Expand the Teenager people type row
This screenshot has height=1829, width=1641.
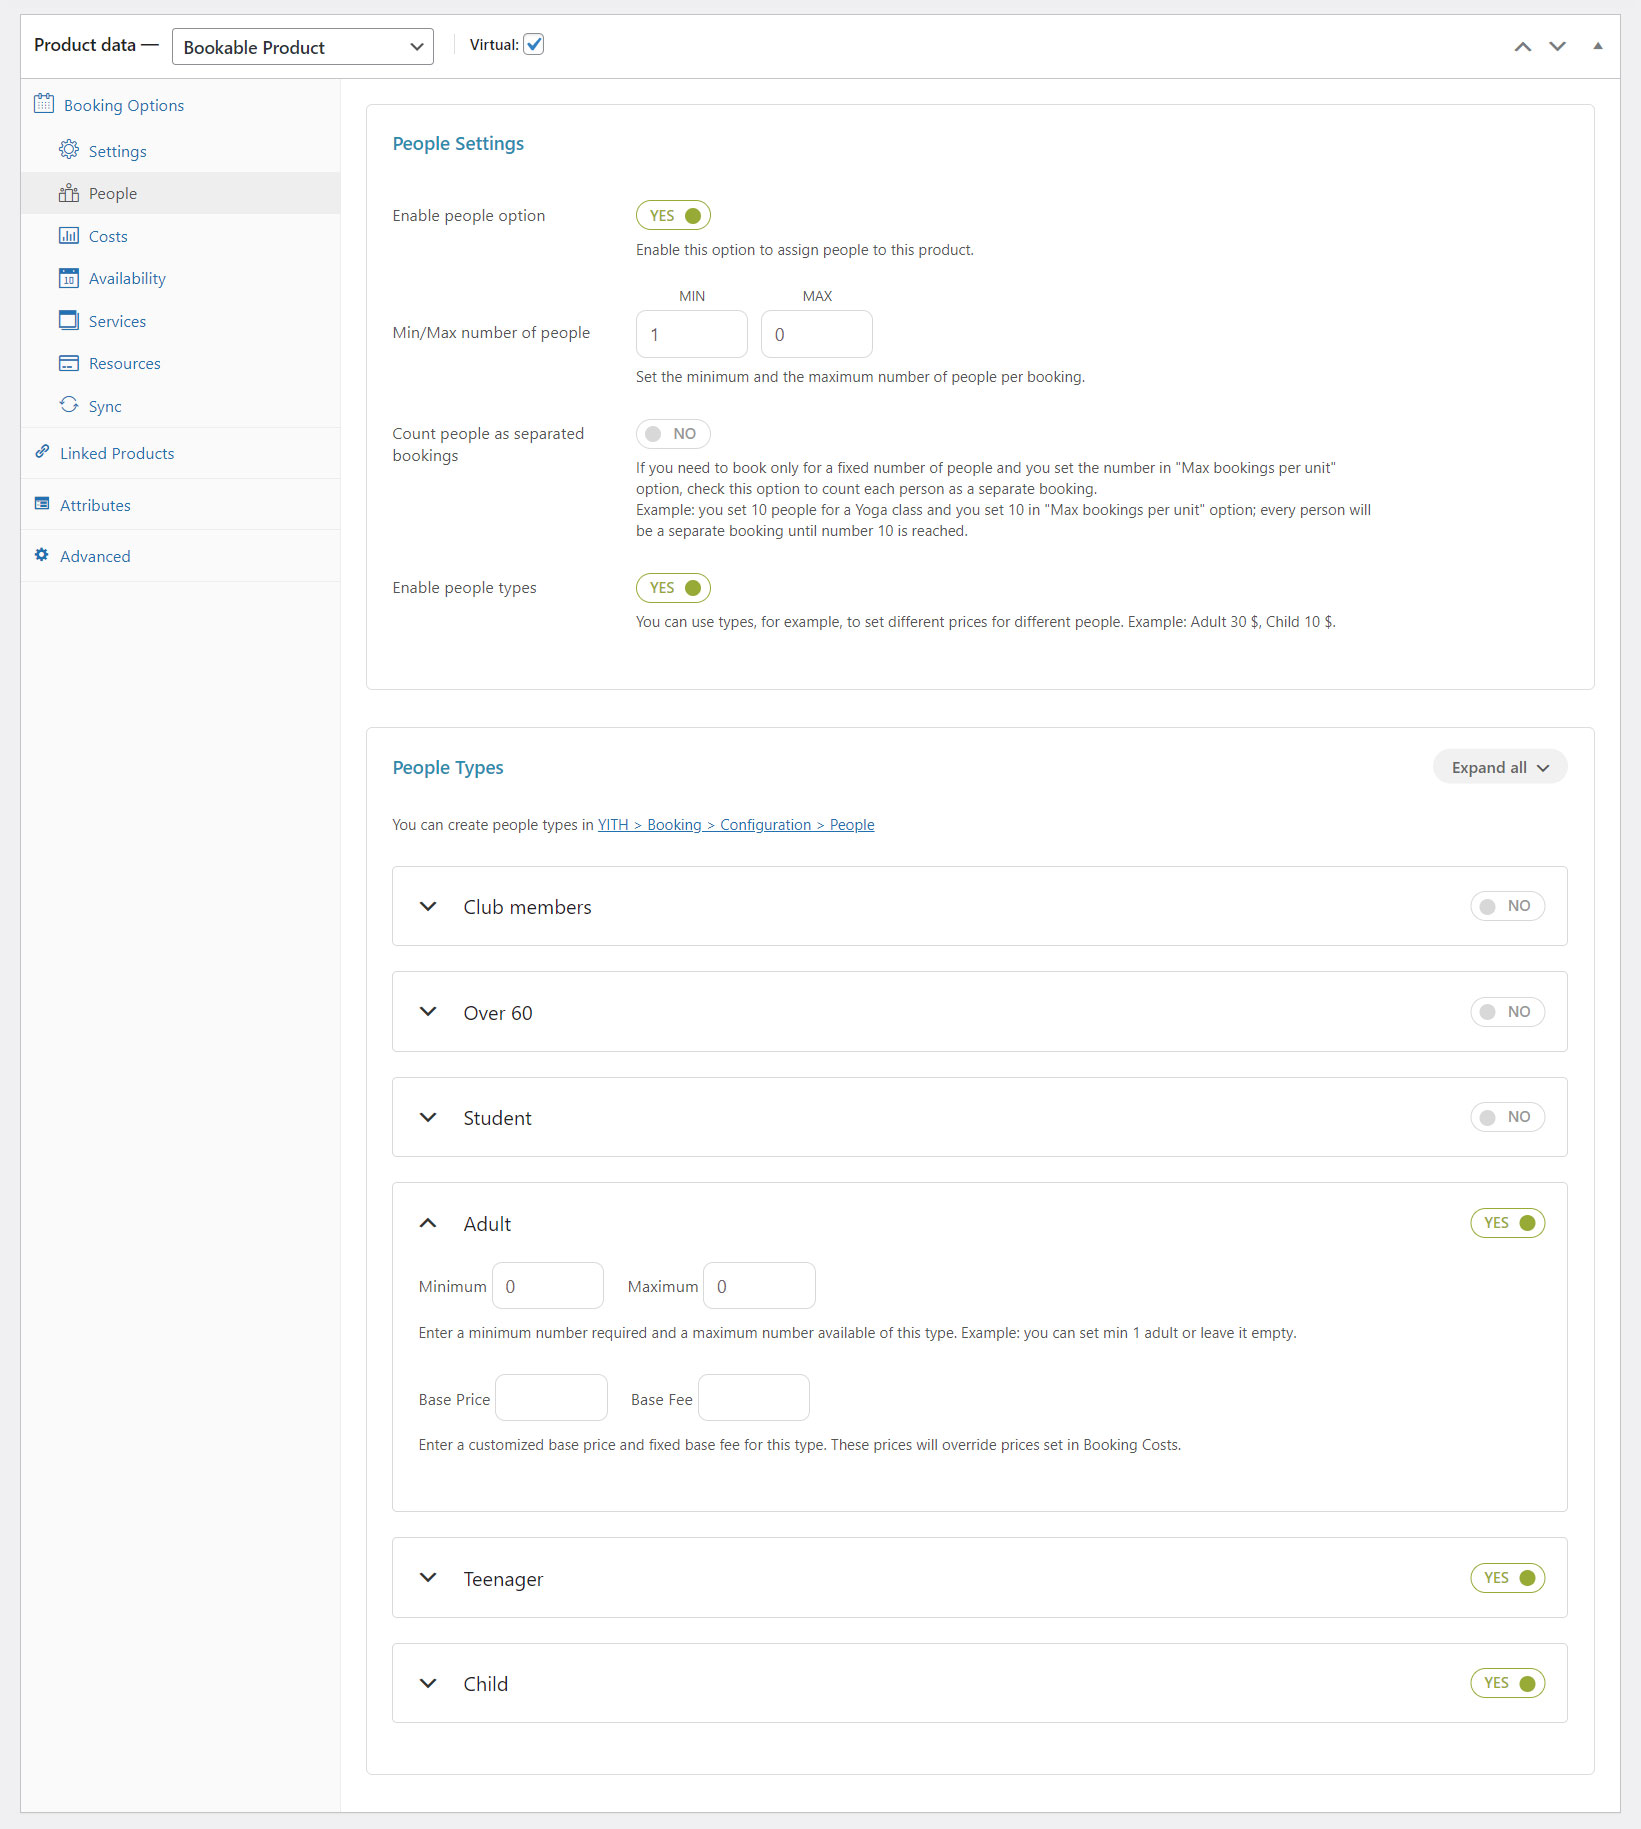point(428,1578)
